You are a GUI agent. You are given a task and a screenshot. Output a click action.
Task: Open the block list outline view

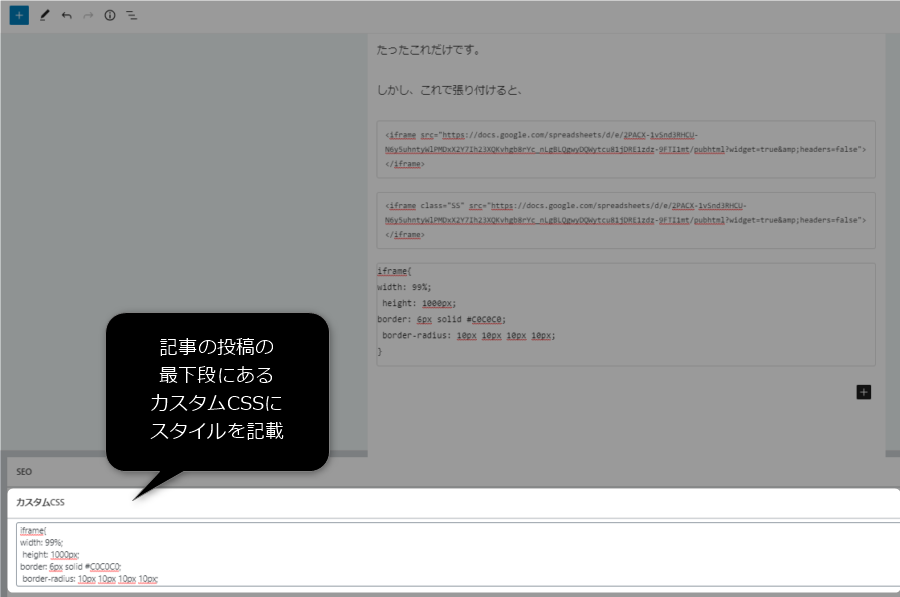coord(131,15)
